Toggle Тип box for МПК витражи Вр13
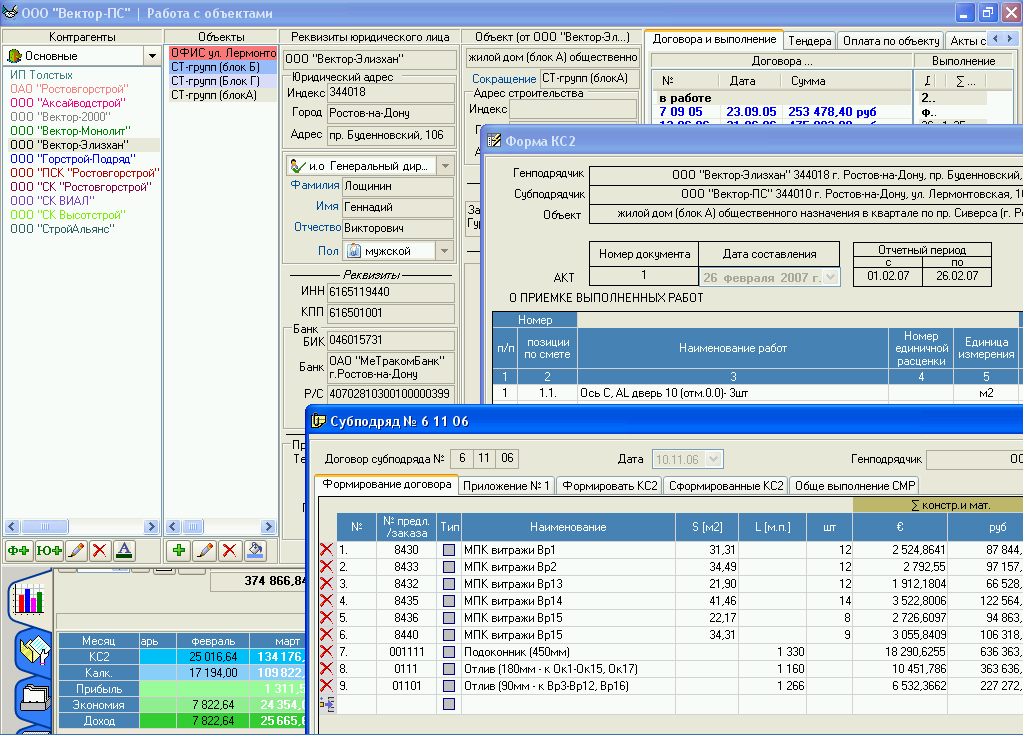 pyautogui.click(x=449, y=584)
